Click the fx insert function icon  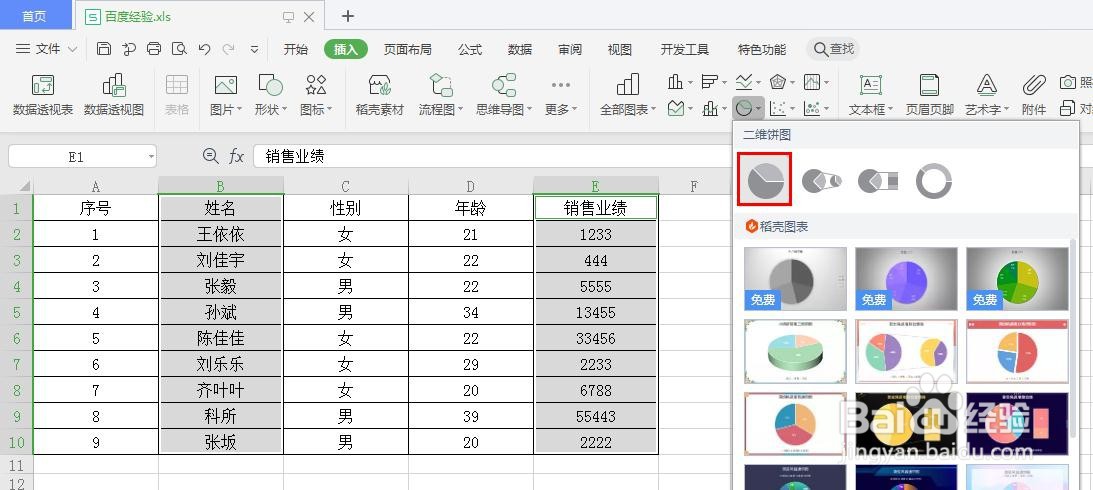coord(236,156)
